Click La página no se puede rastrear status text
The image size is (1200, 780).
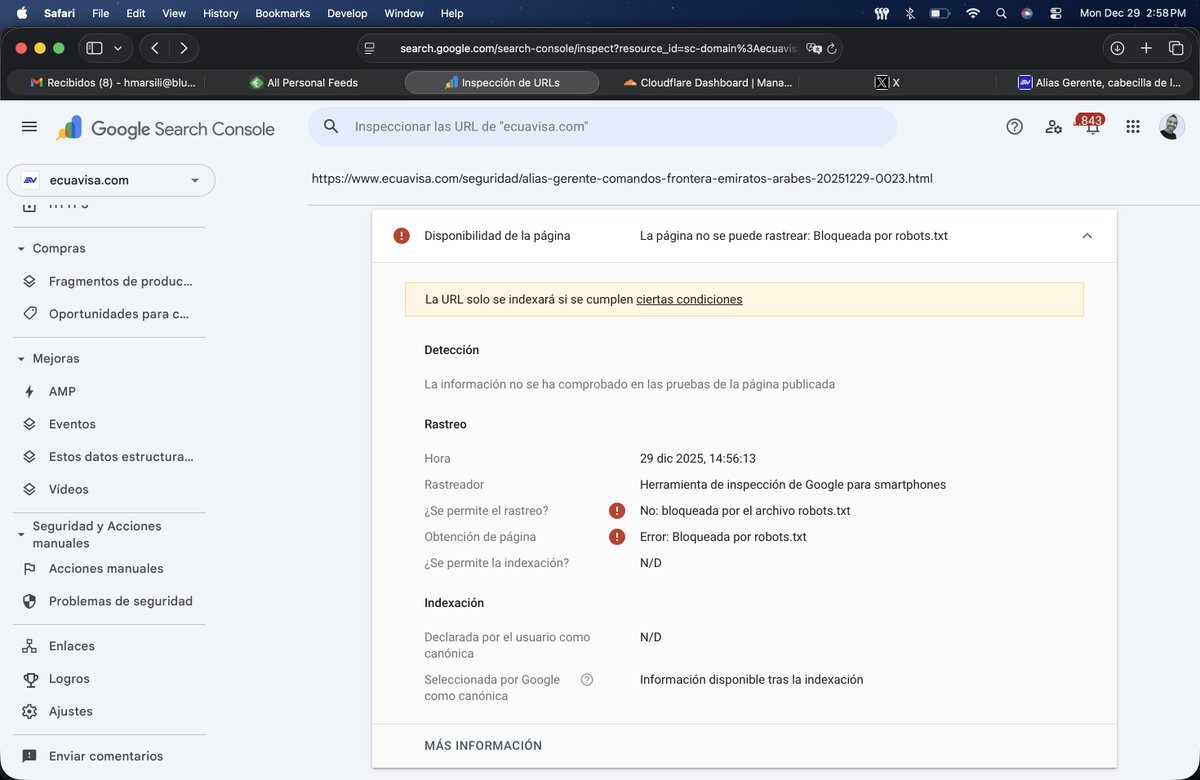[794, 236]
